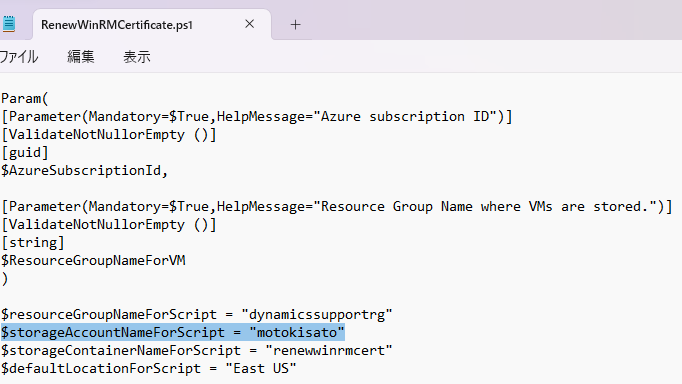Click the Param( line
Screen dimensions: 682x384
(24, 98)
